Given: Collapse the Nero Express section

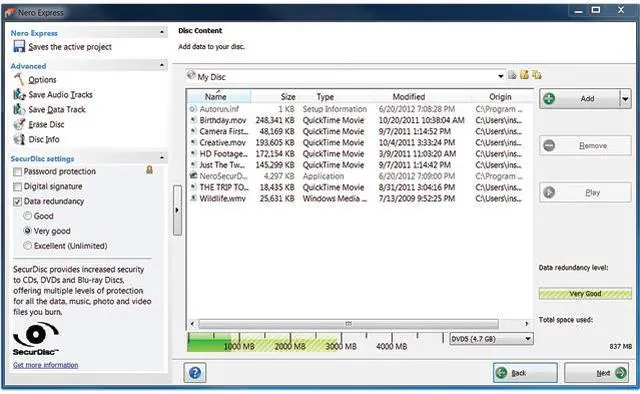Looking at the screenshot, I should click(162, 32).
